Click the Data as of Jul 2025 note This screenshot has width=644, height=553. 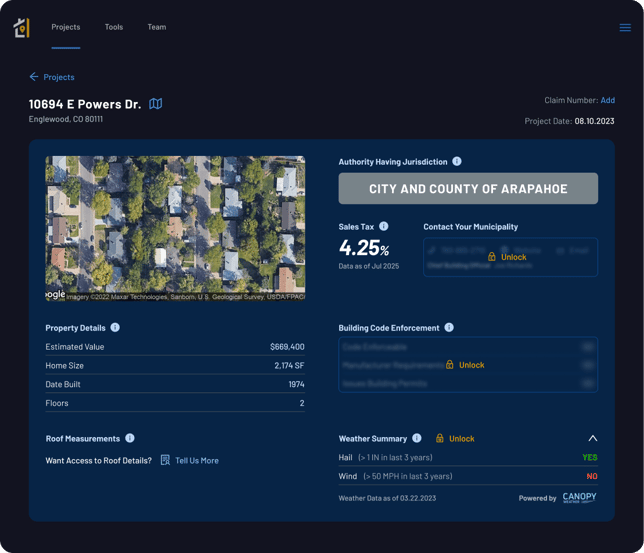(x=369, y=266)
